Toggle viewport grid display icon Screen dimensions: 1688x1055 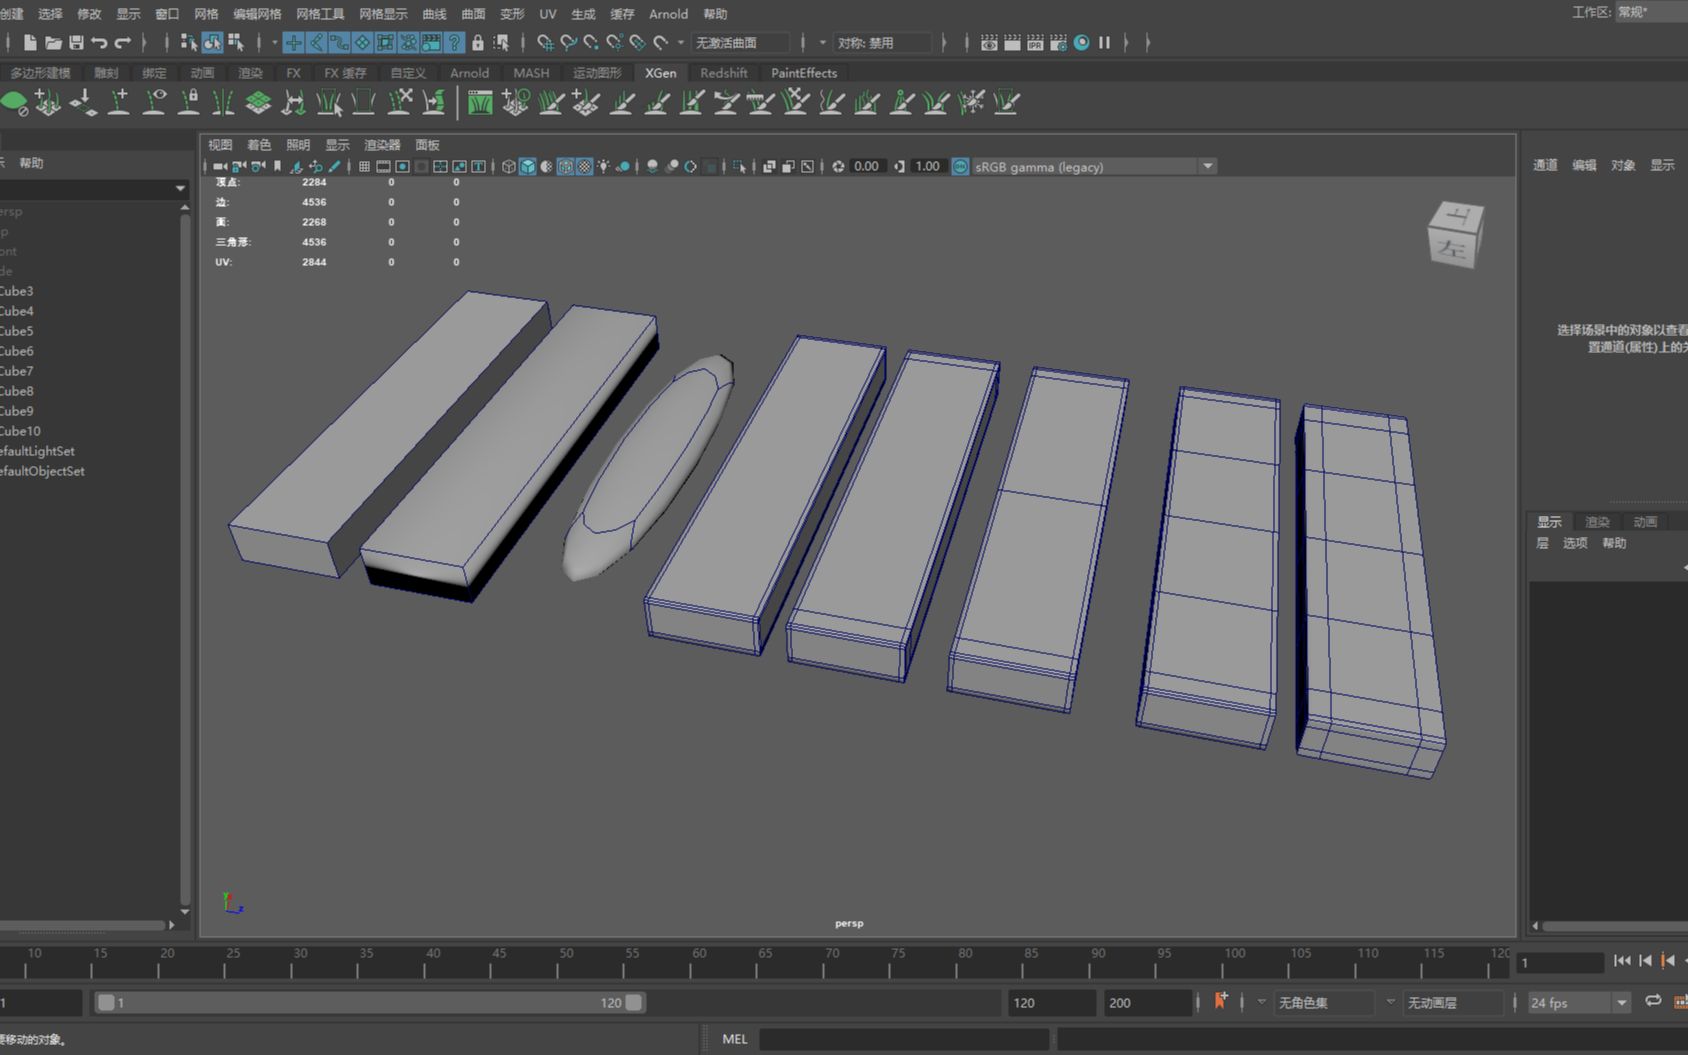point(365,167)
